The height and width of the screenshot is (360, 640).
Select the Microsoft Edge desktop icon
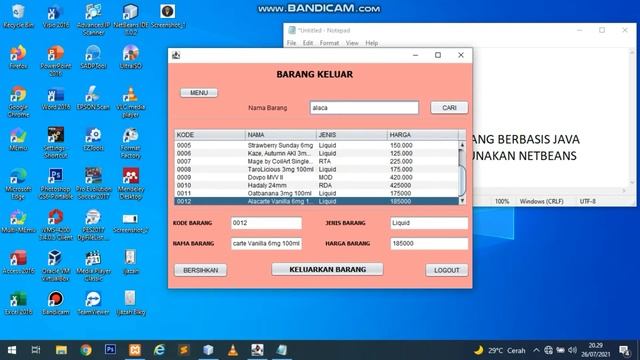click(x=18, y=184)
